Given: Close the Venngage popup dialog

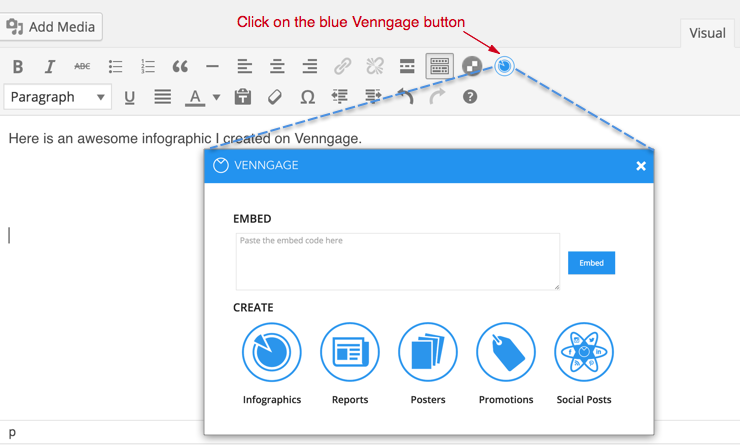Looking at the screenshot, I should (640, 166).
